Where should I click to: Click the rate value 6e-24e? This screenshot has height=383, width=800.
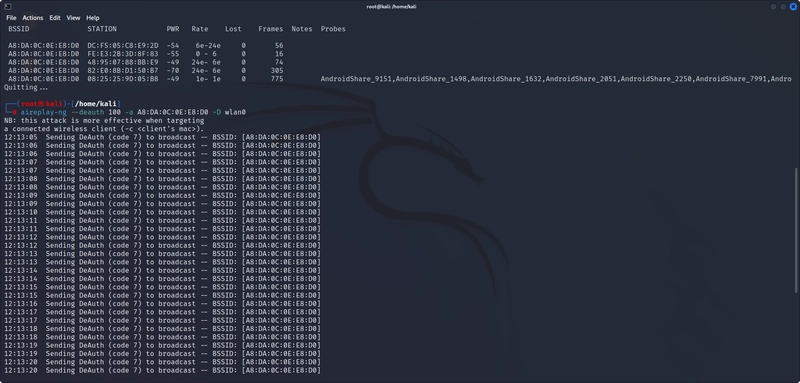208,45
